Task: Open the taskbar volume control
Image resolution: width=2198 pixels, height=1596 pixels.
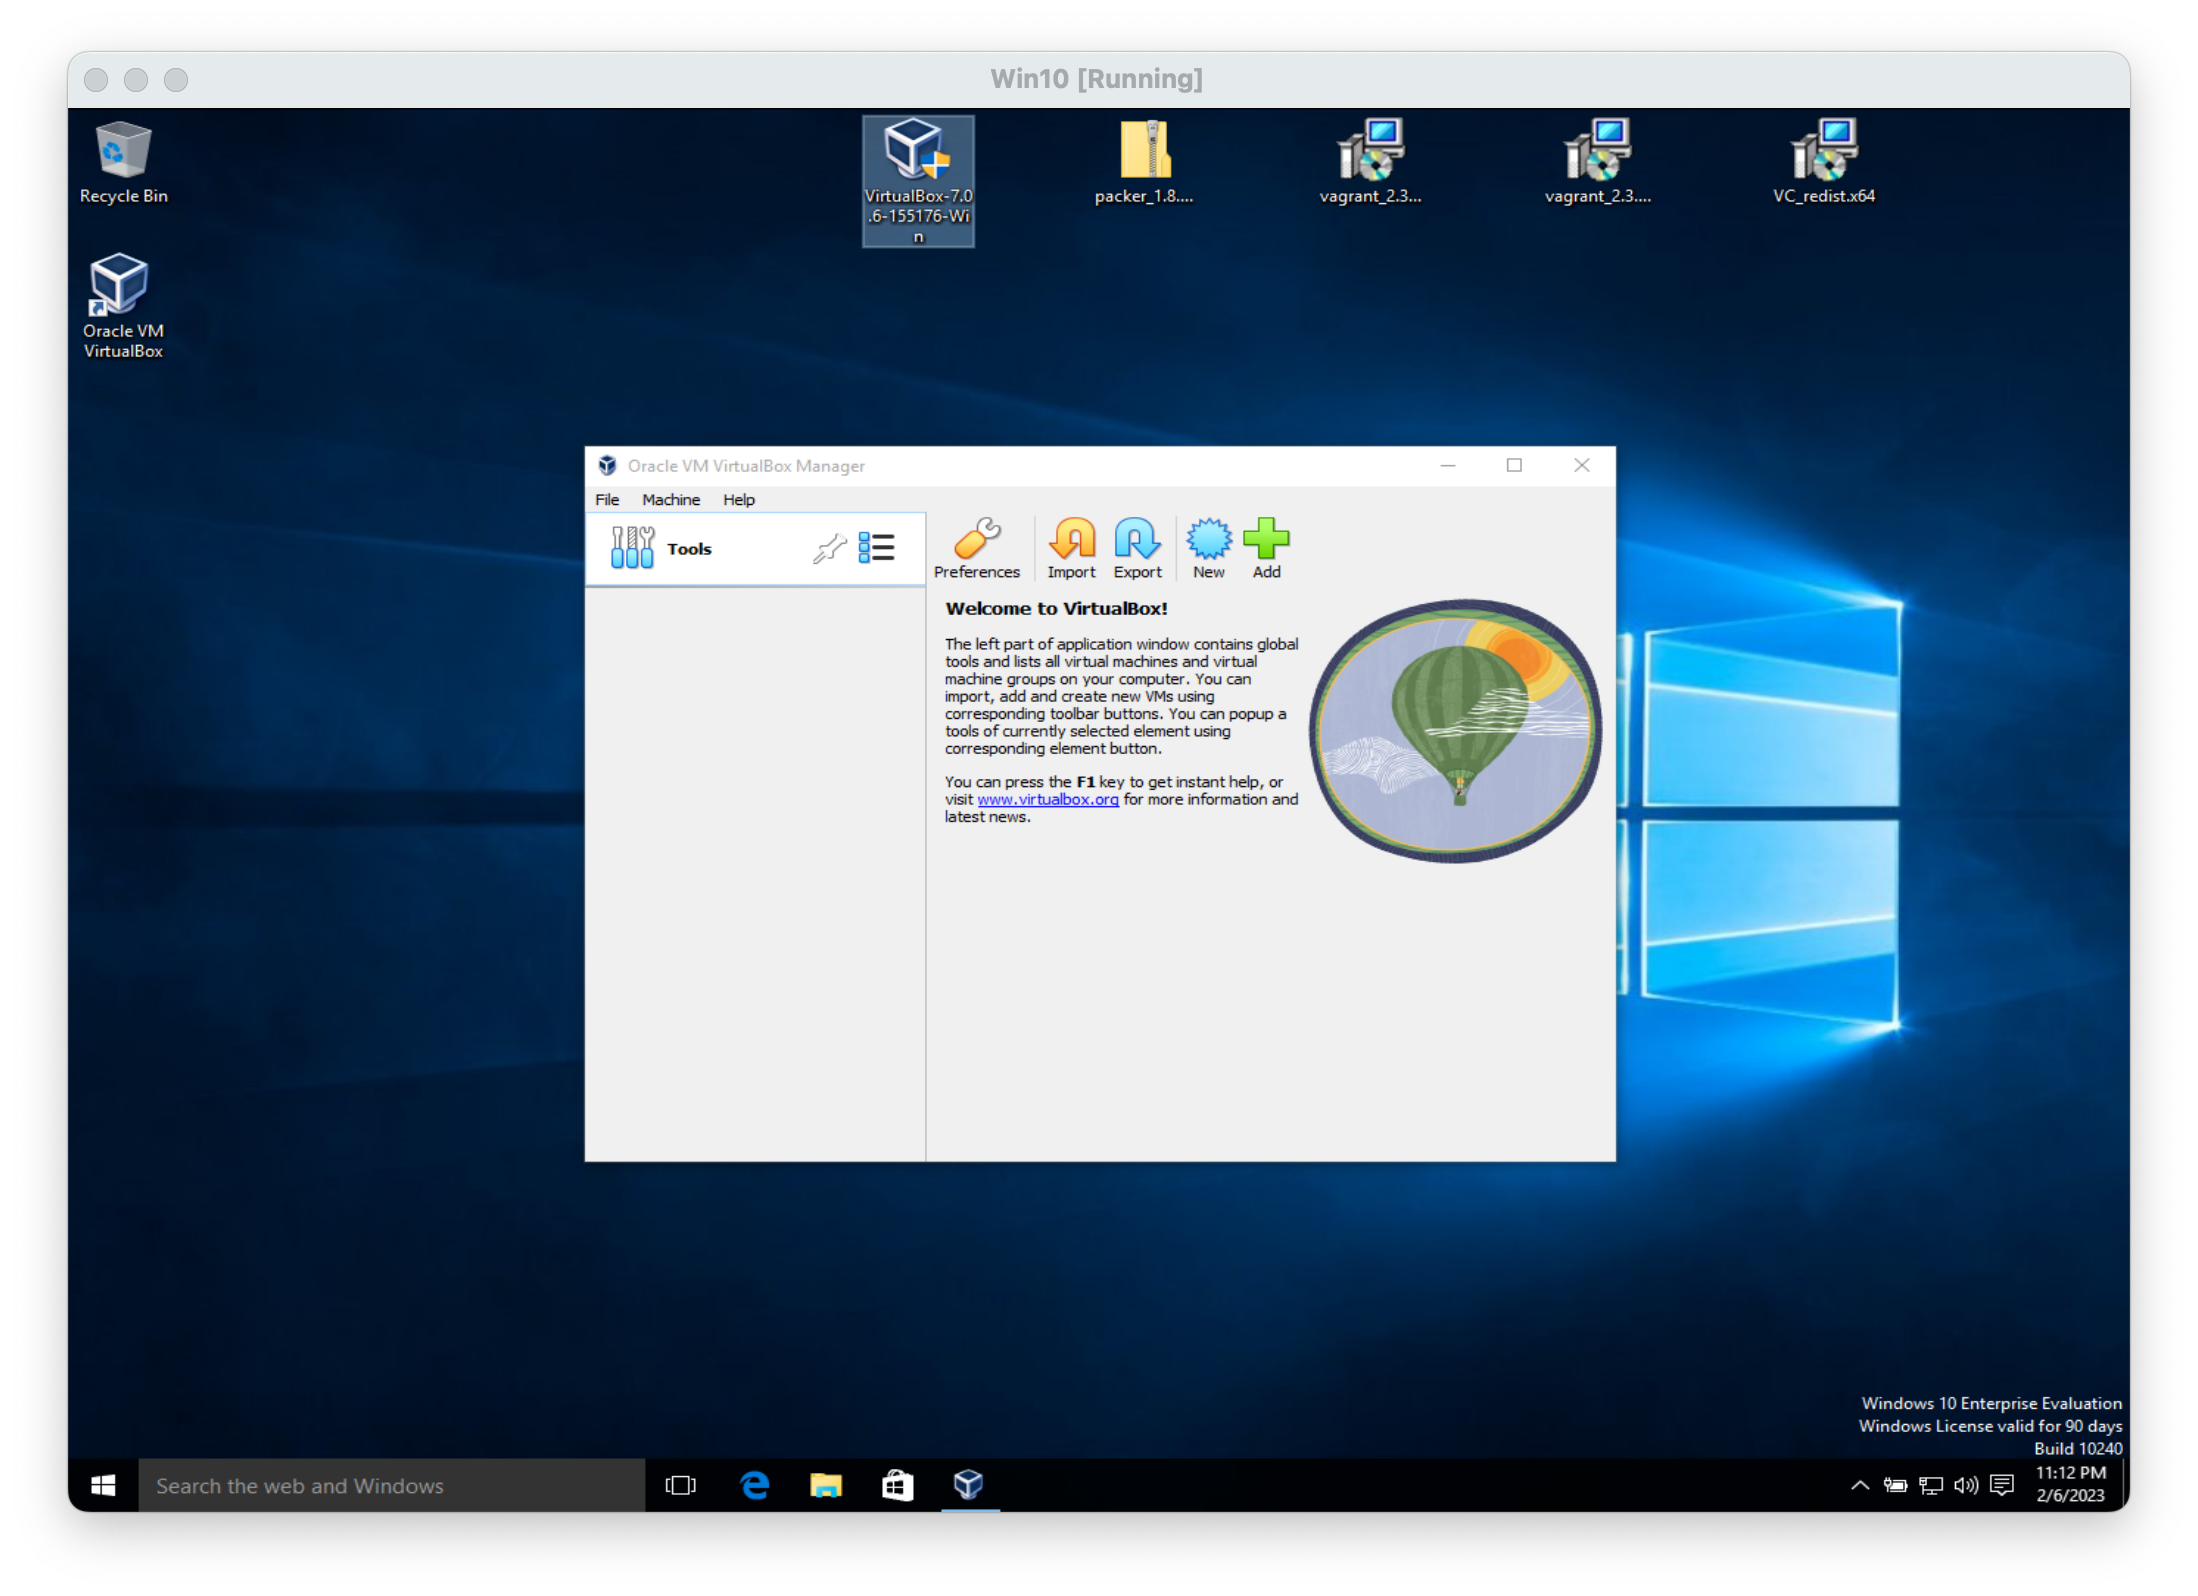Action: (x=1965, y=1485)
